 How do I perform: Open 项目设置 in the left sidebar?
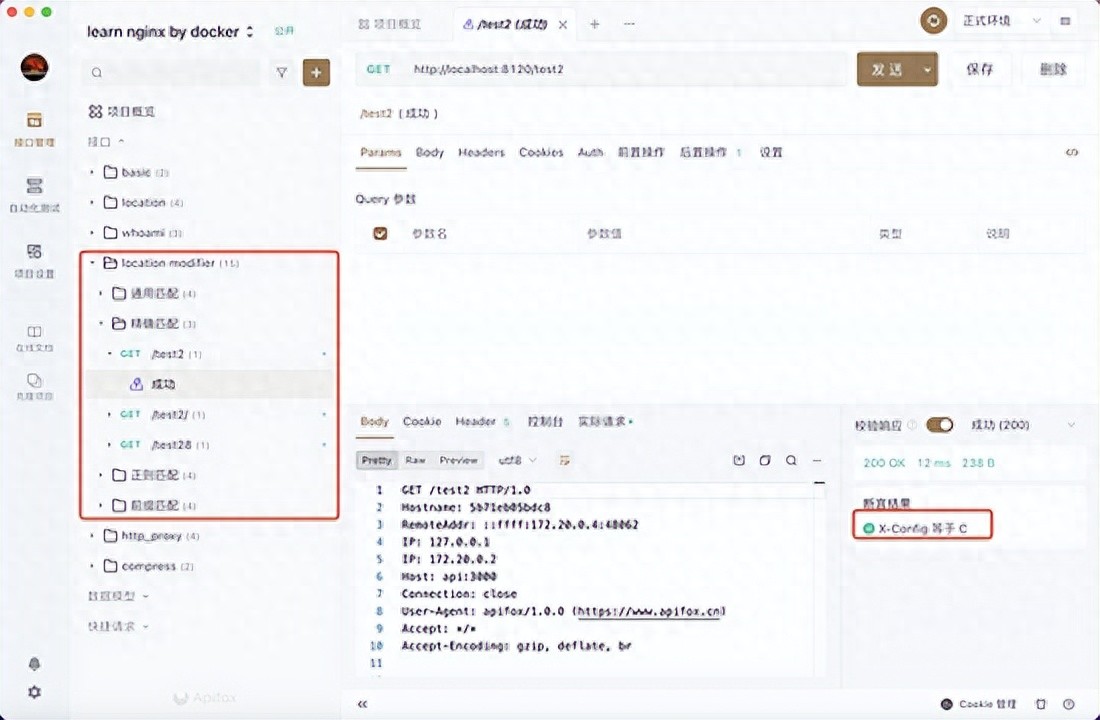coord(34,260)
